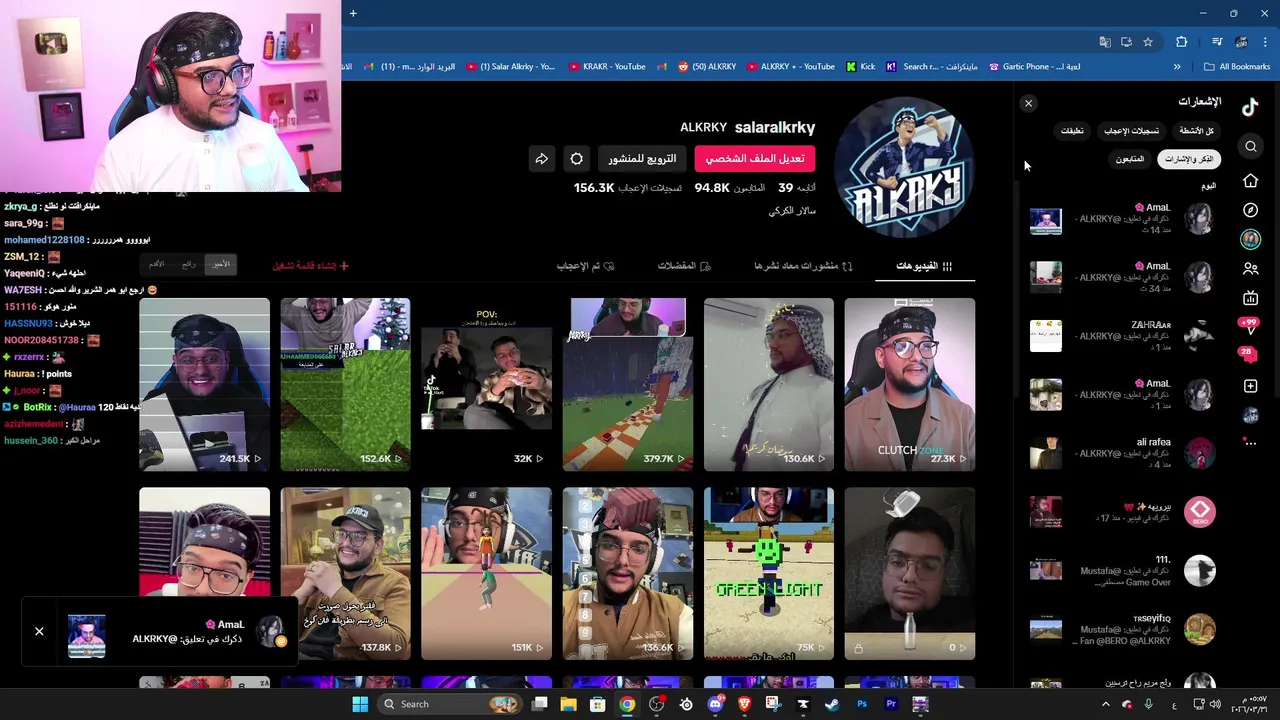Open Discord from the taskbar
The height and width of the screenshot is (720, 1280).
[715, 704]
